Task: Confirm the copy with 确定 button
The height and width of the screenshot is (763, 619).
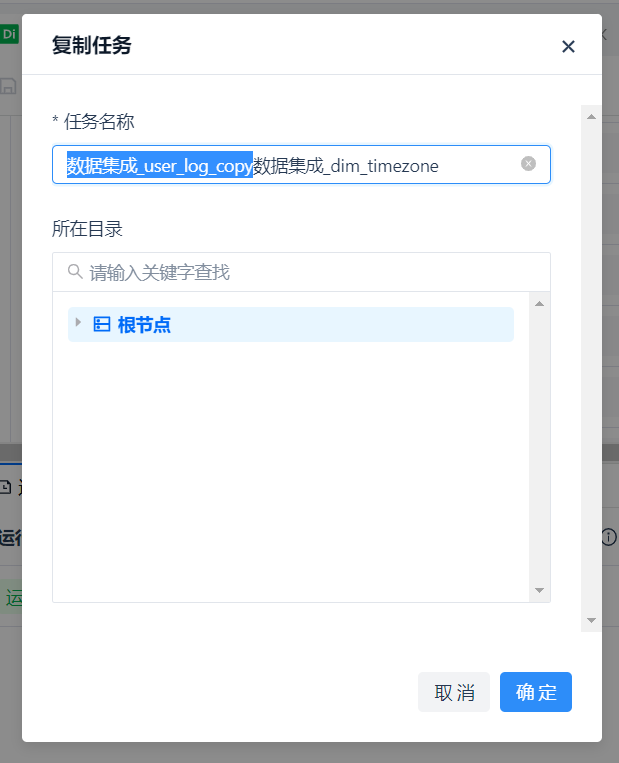Action: click(535, 692)
